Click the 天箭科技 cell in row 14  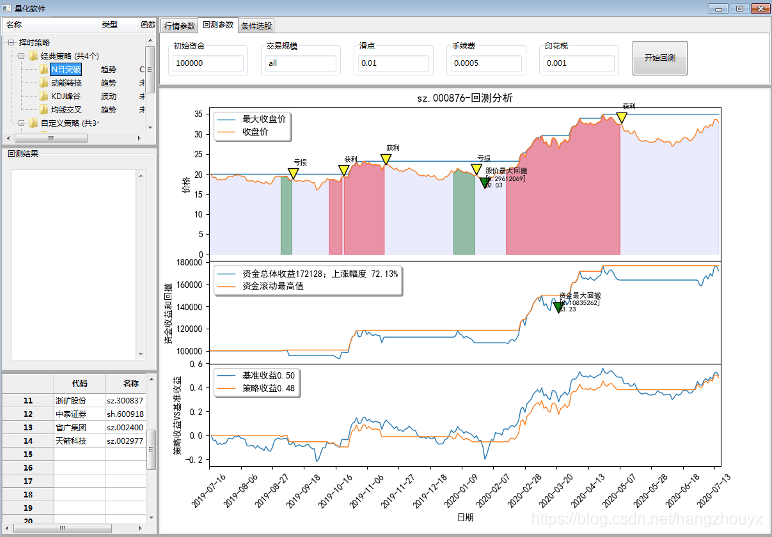coord(79,441)
